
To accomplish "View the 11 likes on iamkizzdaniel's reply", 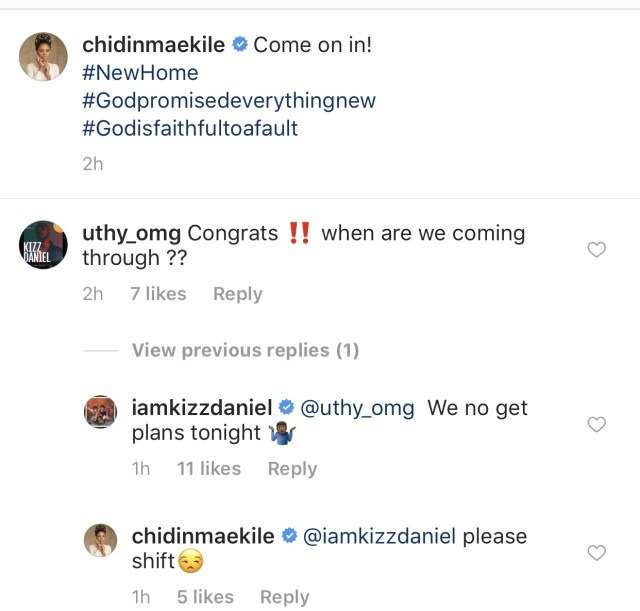I will [x=208, y=469].
